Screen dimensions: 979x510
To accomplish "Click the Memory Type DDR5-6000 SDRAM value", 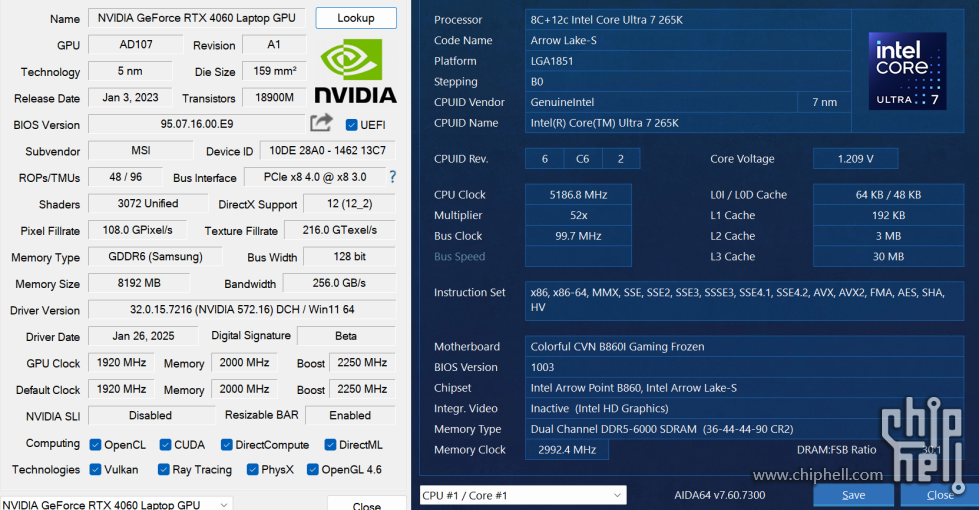I will coord(744,429).
